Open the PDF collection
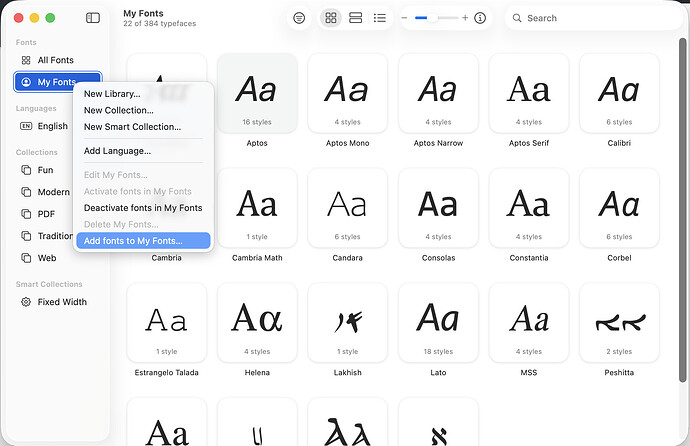This screenshot has height=446, width=690. pyautogui.click(x=44, y=214)
